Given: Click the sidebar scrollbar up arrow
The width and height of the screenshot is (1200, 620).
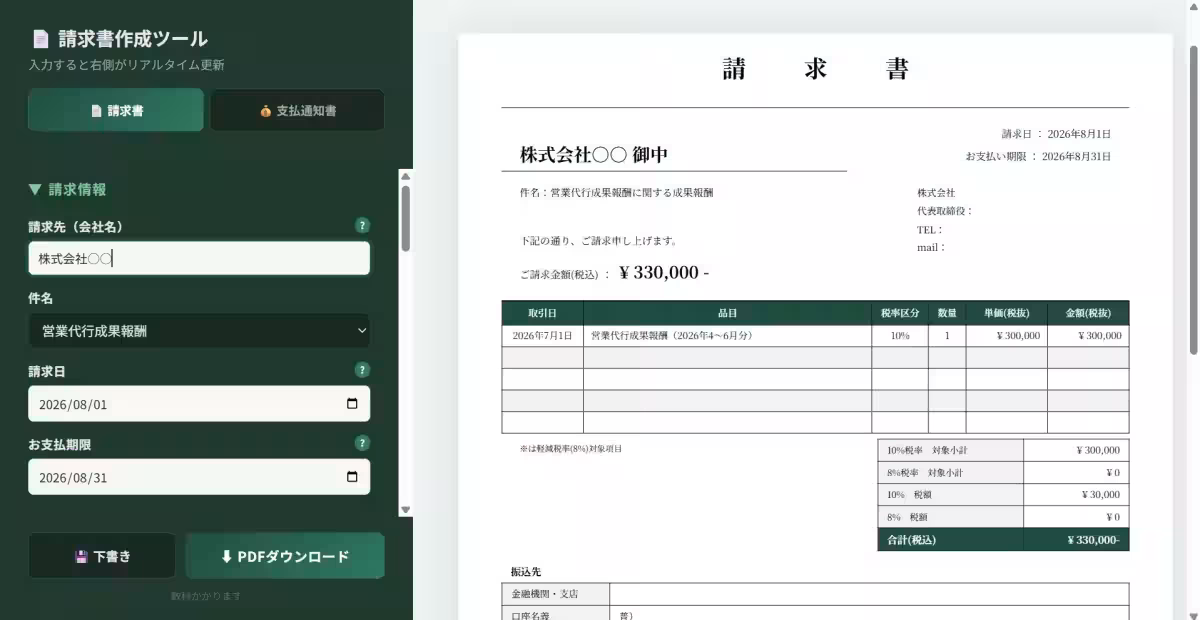Looking at the screenshot, I should [x=405, y=177].
